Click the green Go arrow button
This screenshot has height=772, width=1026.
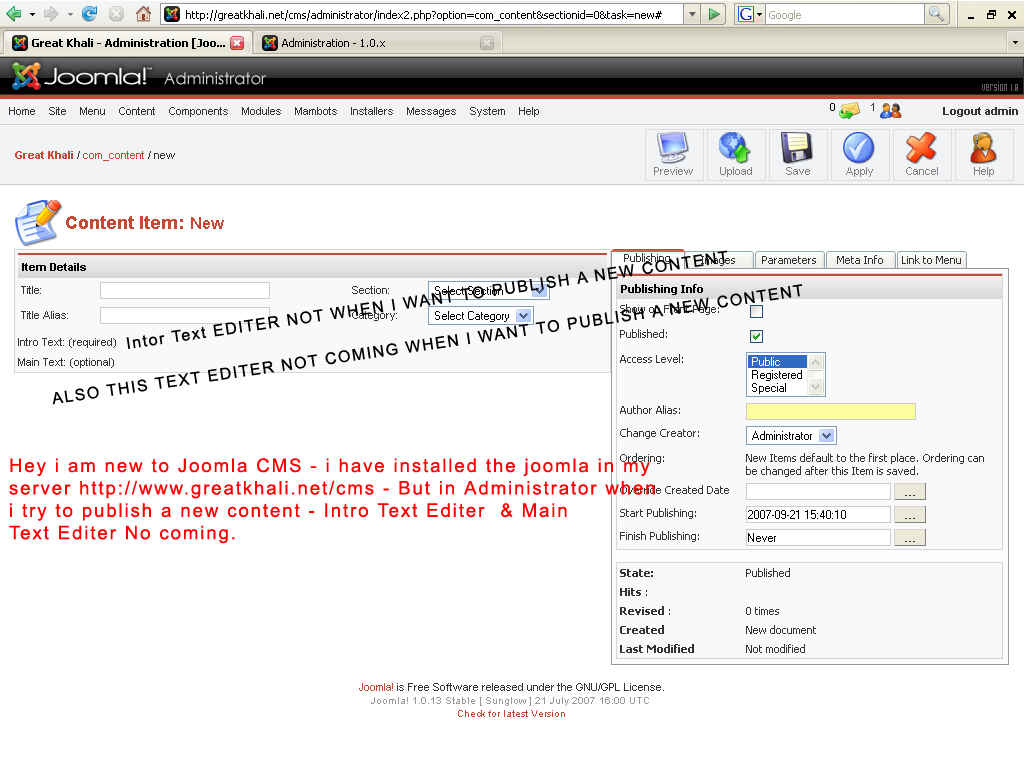coord(714,14)
